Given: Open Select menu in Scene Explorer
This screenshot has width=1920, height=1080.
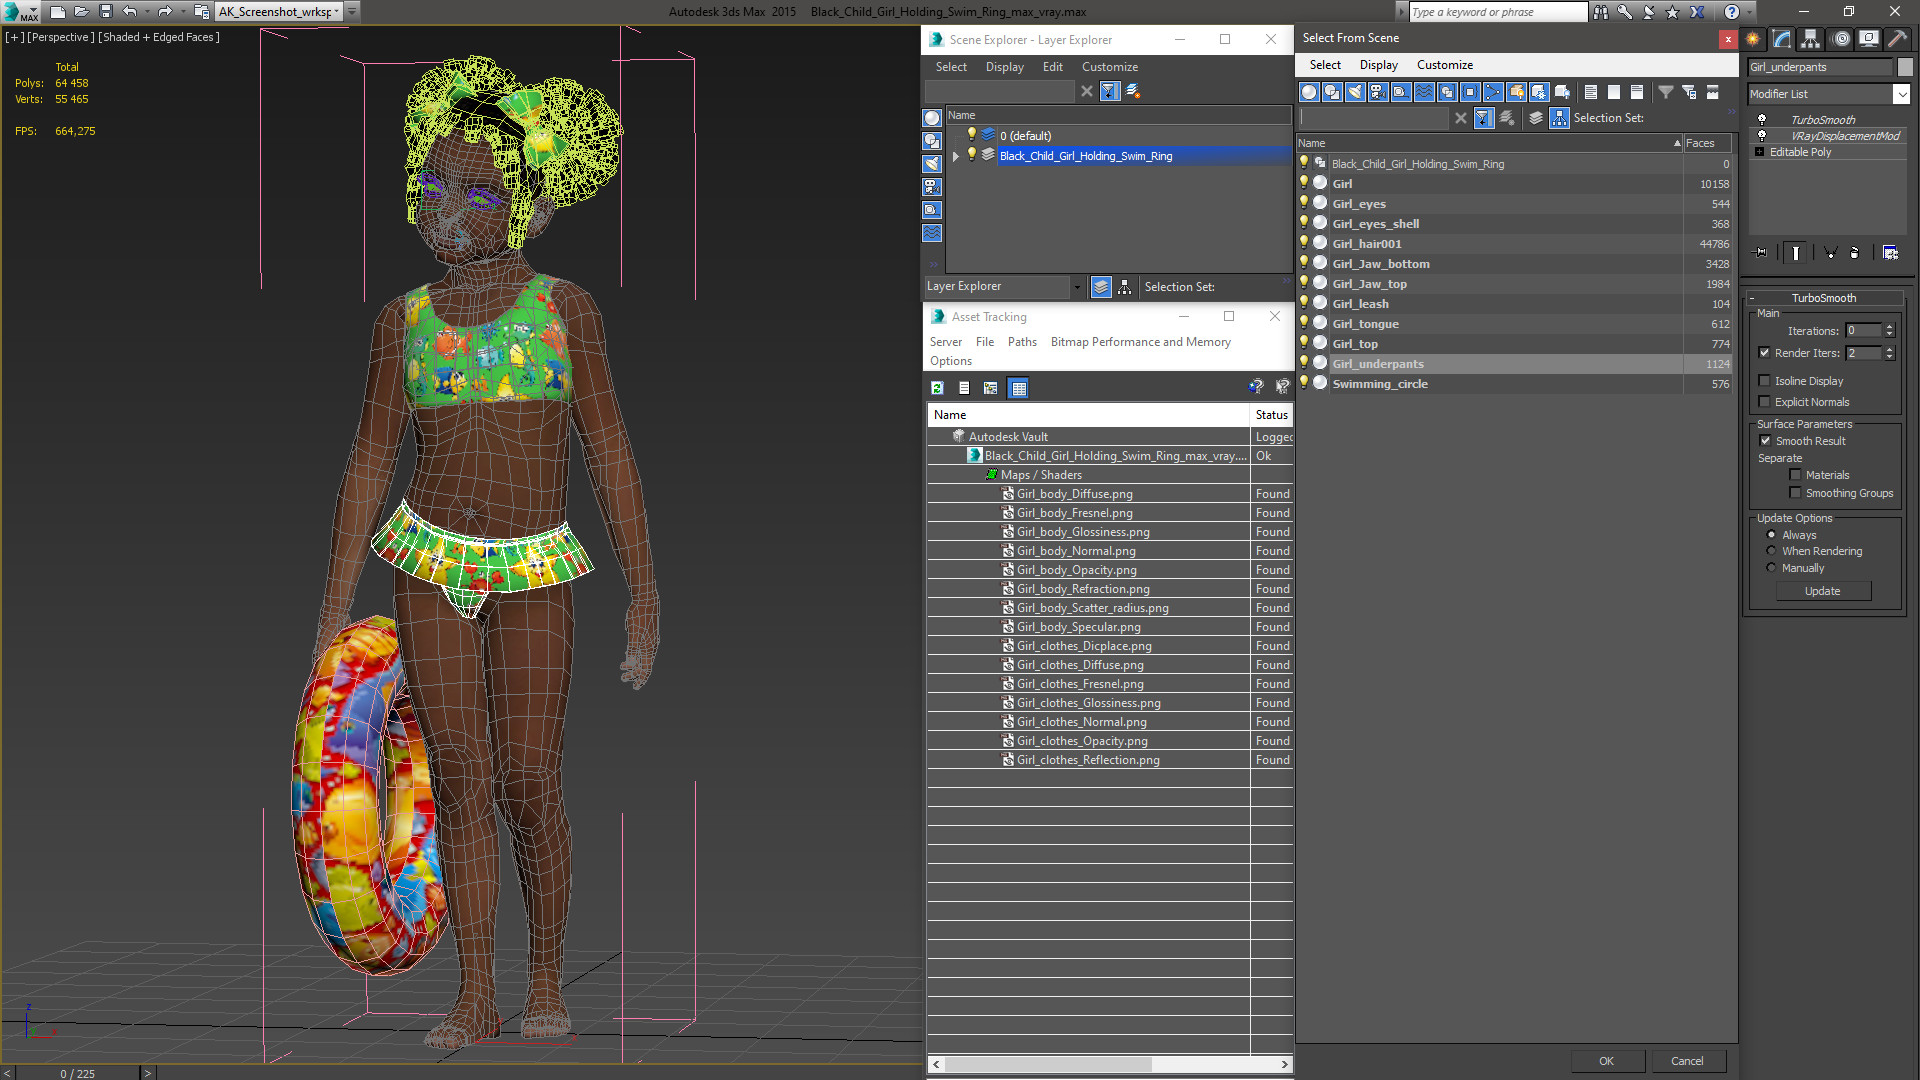Looking at the screenshot, I should coord(951,67).
